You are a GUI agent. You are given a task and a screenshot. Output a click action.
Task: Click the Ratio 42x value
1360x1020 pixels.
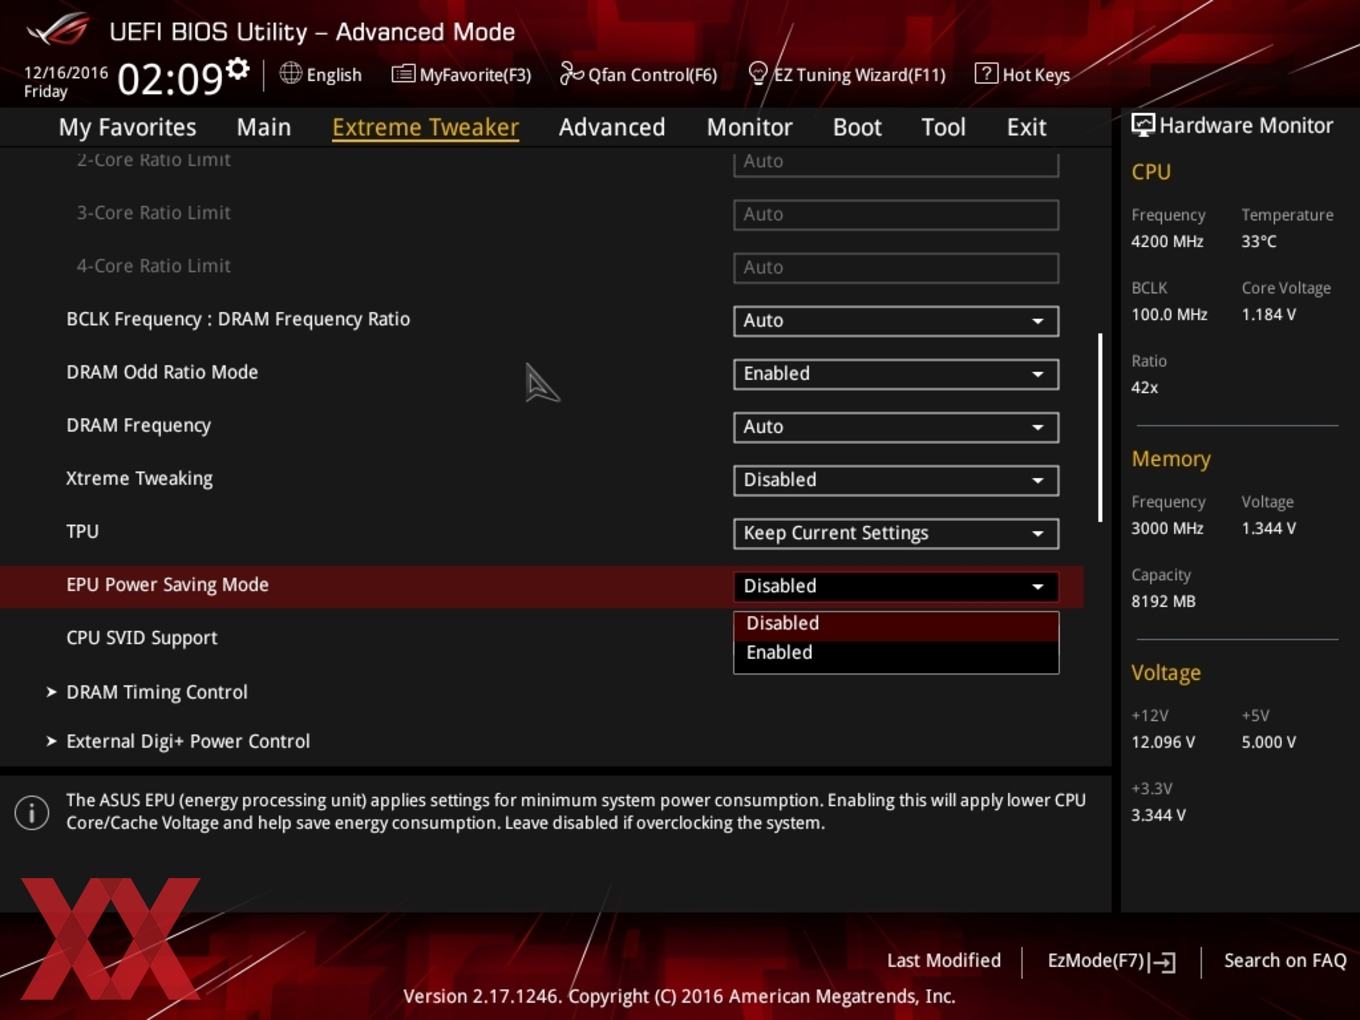click(1144, 387)
